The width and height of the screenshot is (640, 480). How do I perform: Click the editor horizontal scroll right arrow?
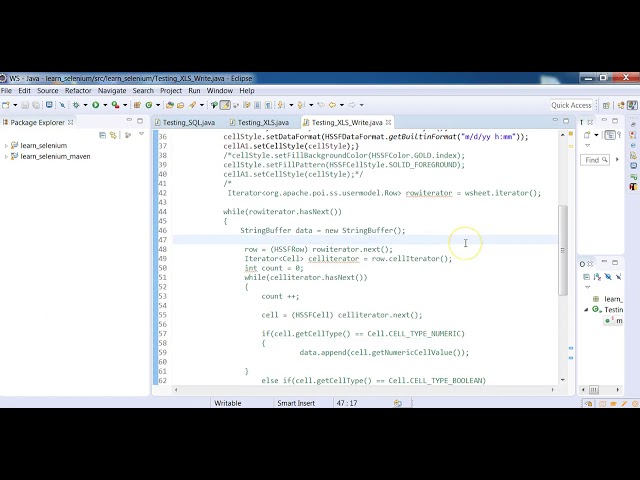553,390
